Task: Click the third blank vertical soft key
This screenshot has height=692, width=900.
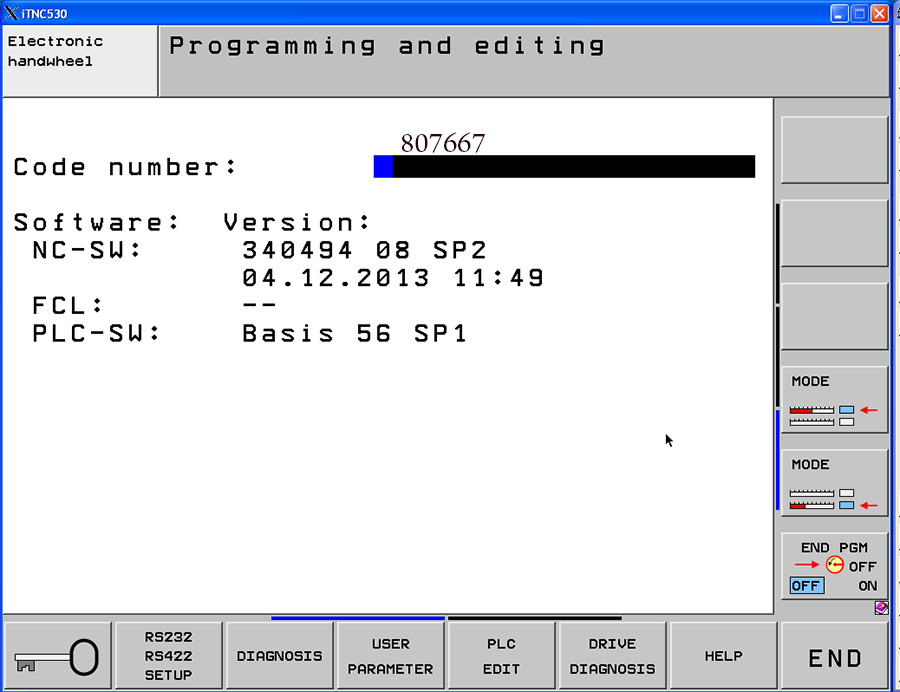Action: pyautogui.click(x=834, y=316)
